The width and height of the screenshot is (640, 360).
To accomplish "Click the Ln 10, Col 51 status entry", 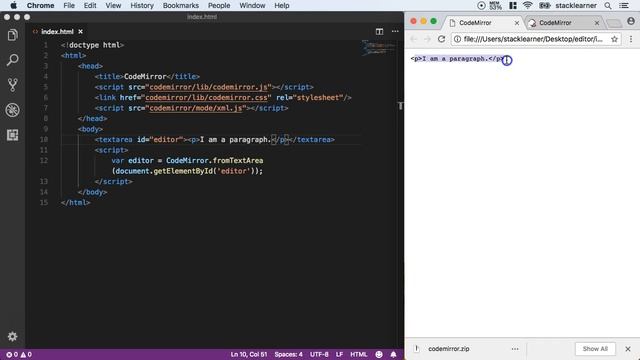I will (x=249, y=355).
